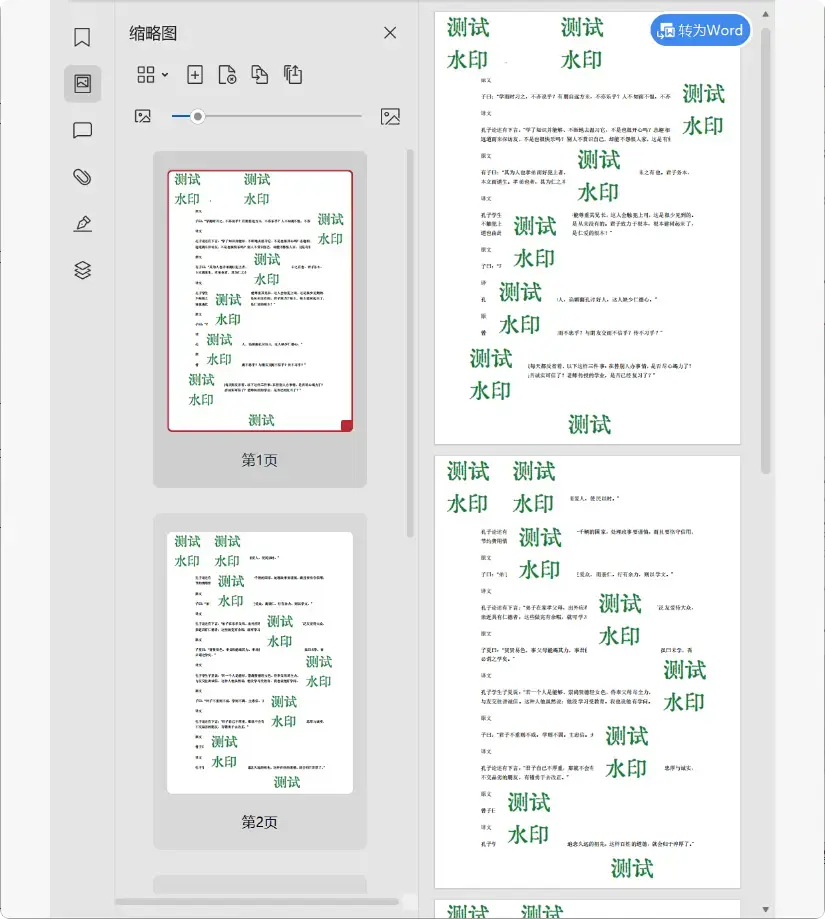This screenshot has width=825, height=919.
Task: Click the delete page icon
Action: pos(228,74)
